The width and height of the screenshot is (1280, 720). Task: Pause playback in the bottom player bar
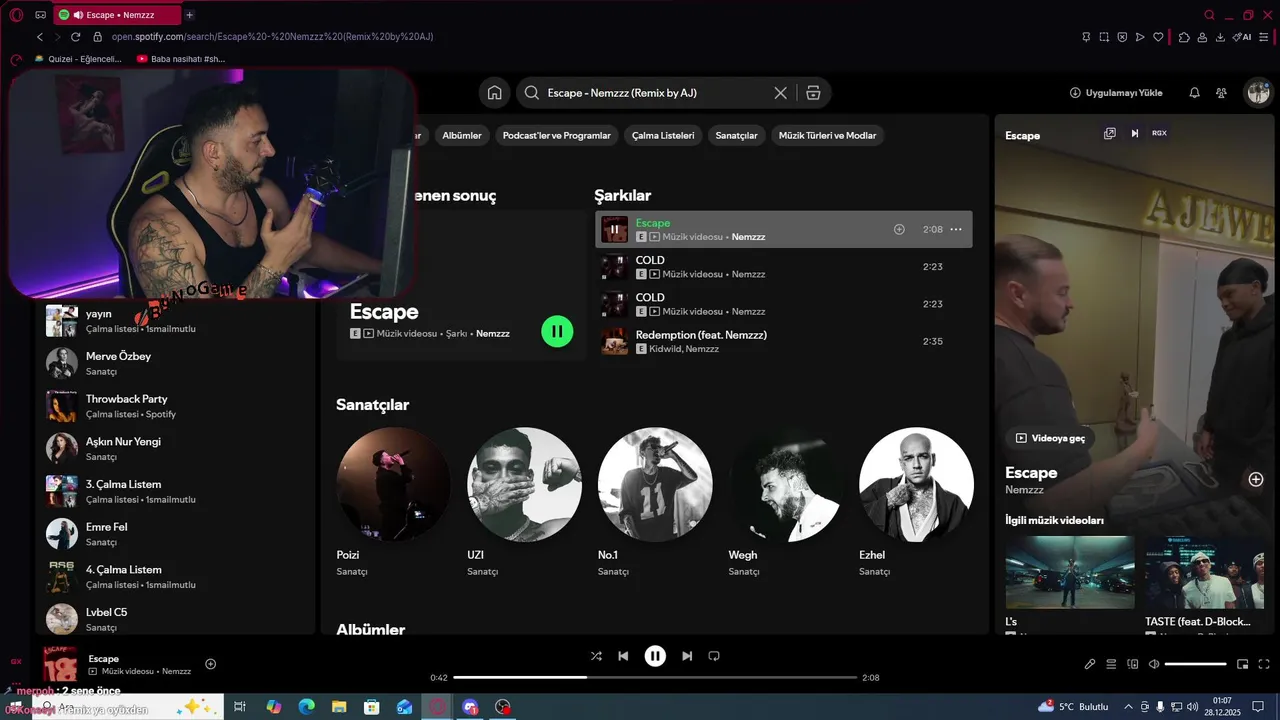(x=655, y=656)
